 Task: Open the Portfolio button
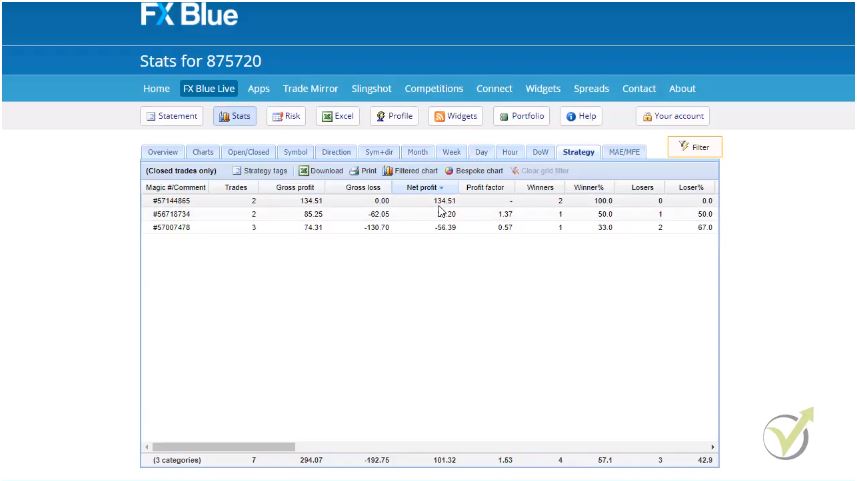tap(521, 116)
